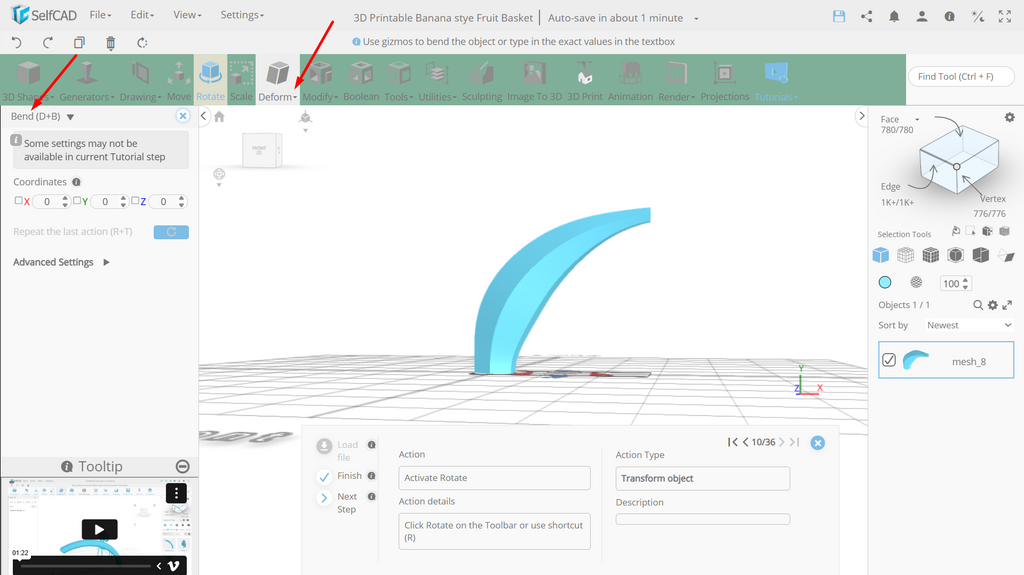1024x575 pixels.
Task: Expand the Advanced Settings section
Action: coord(61,262)
